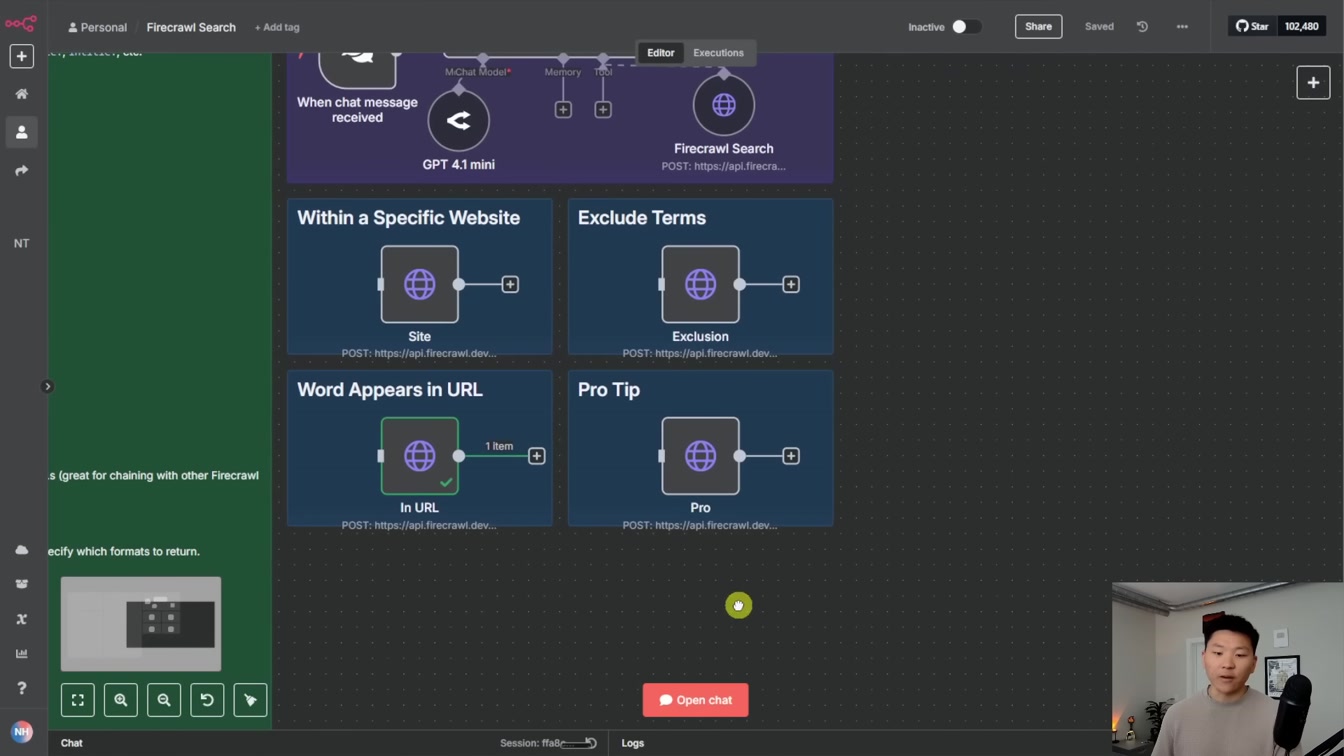Click the 'Exclude Terms' sticky title
Screen dimensions: 1344x756
coord(642,218)
